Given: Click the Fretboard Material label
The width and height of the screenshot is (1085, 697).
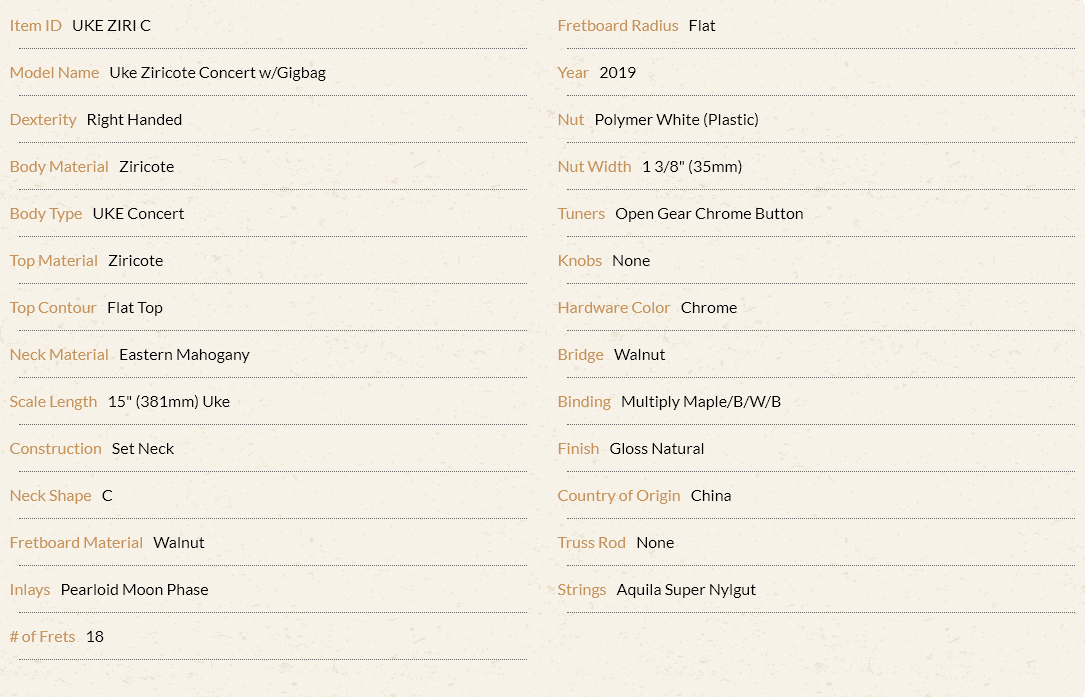Looking at the screenshot, I should pyautogui.click(x=76, y=543).
